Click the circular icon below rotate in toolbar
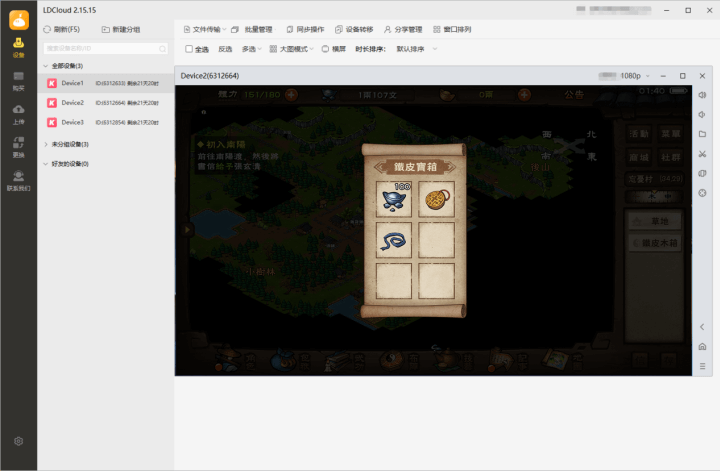Screen dimensions: 720x471 point(702,193)
